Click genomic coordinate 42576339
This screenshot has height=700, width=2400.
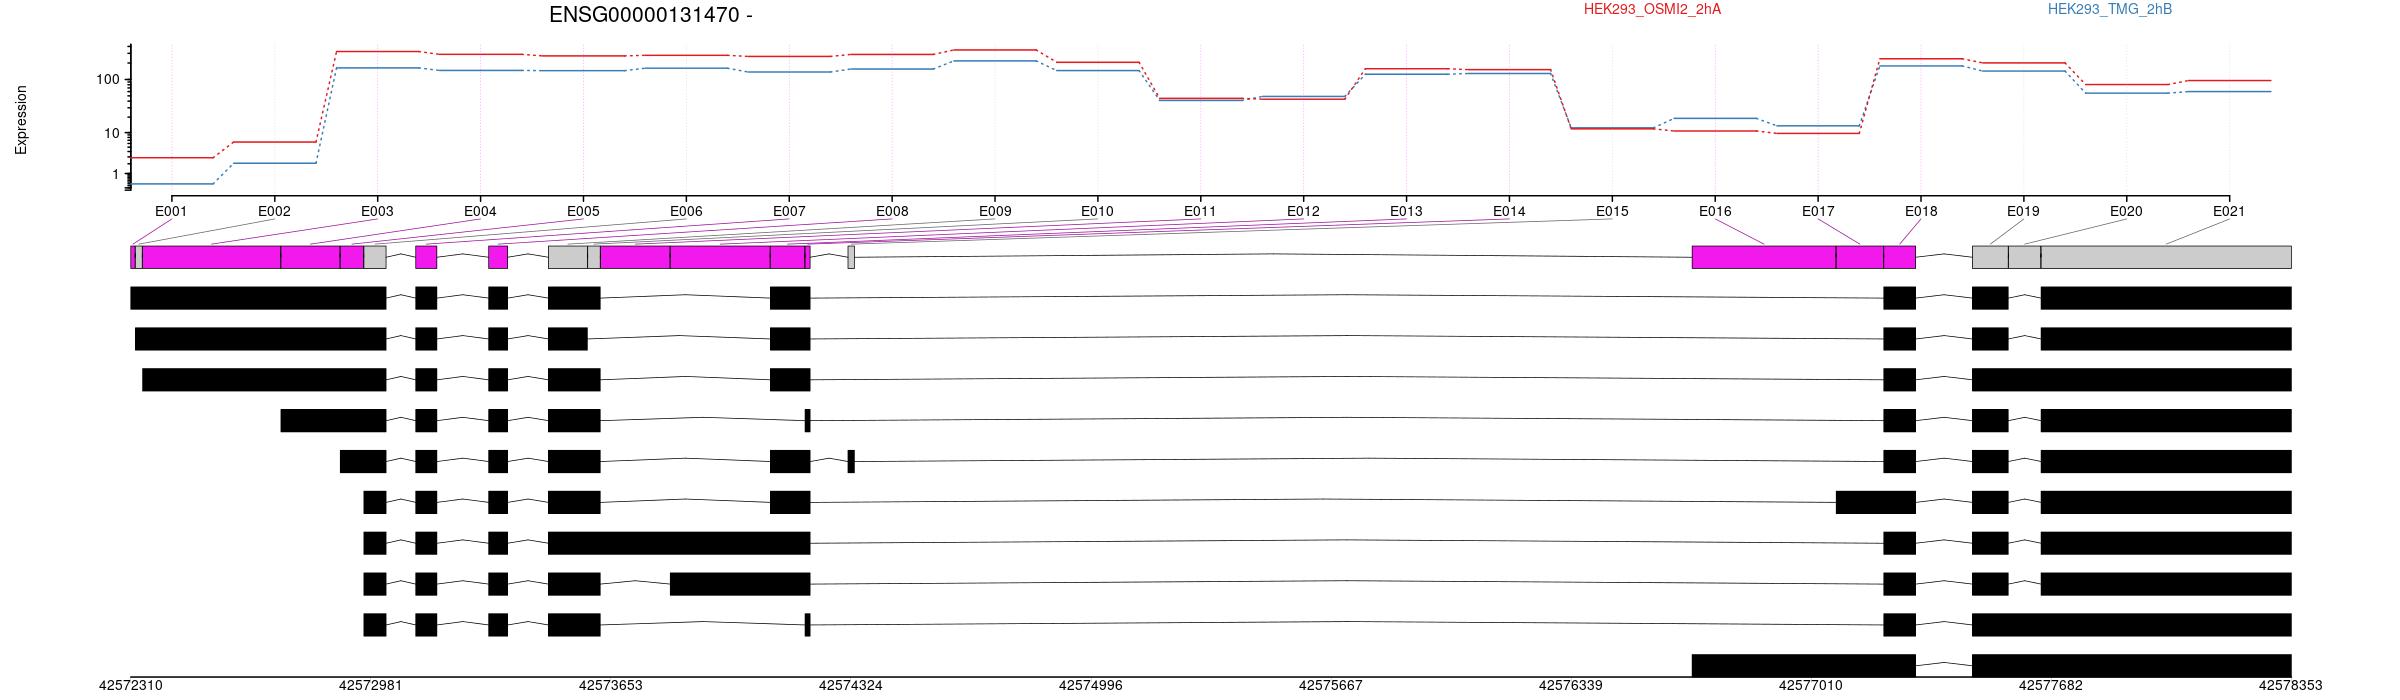(1571, 686)
